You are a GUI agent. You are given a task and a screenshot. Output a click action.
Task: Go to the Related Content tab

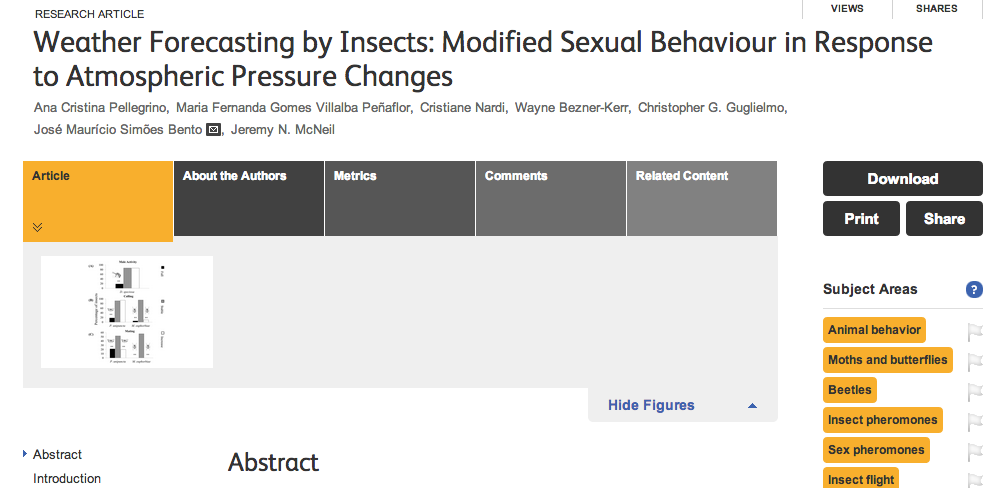click(702, 198)
